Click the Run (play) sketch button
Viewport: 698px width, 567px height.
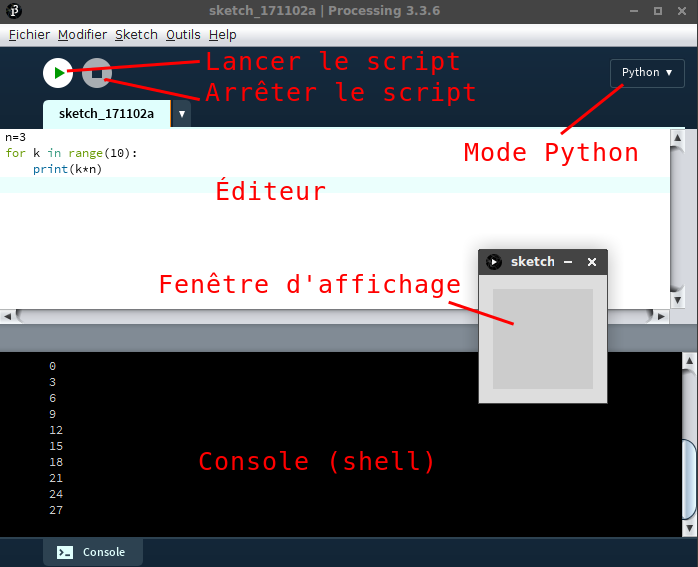58,73
